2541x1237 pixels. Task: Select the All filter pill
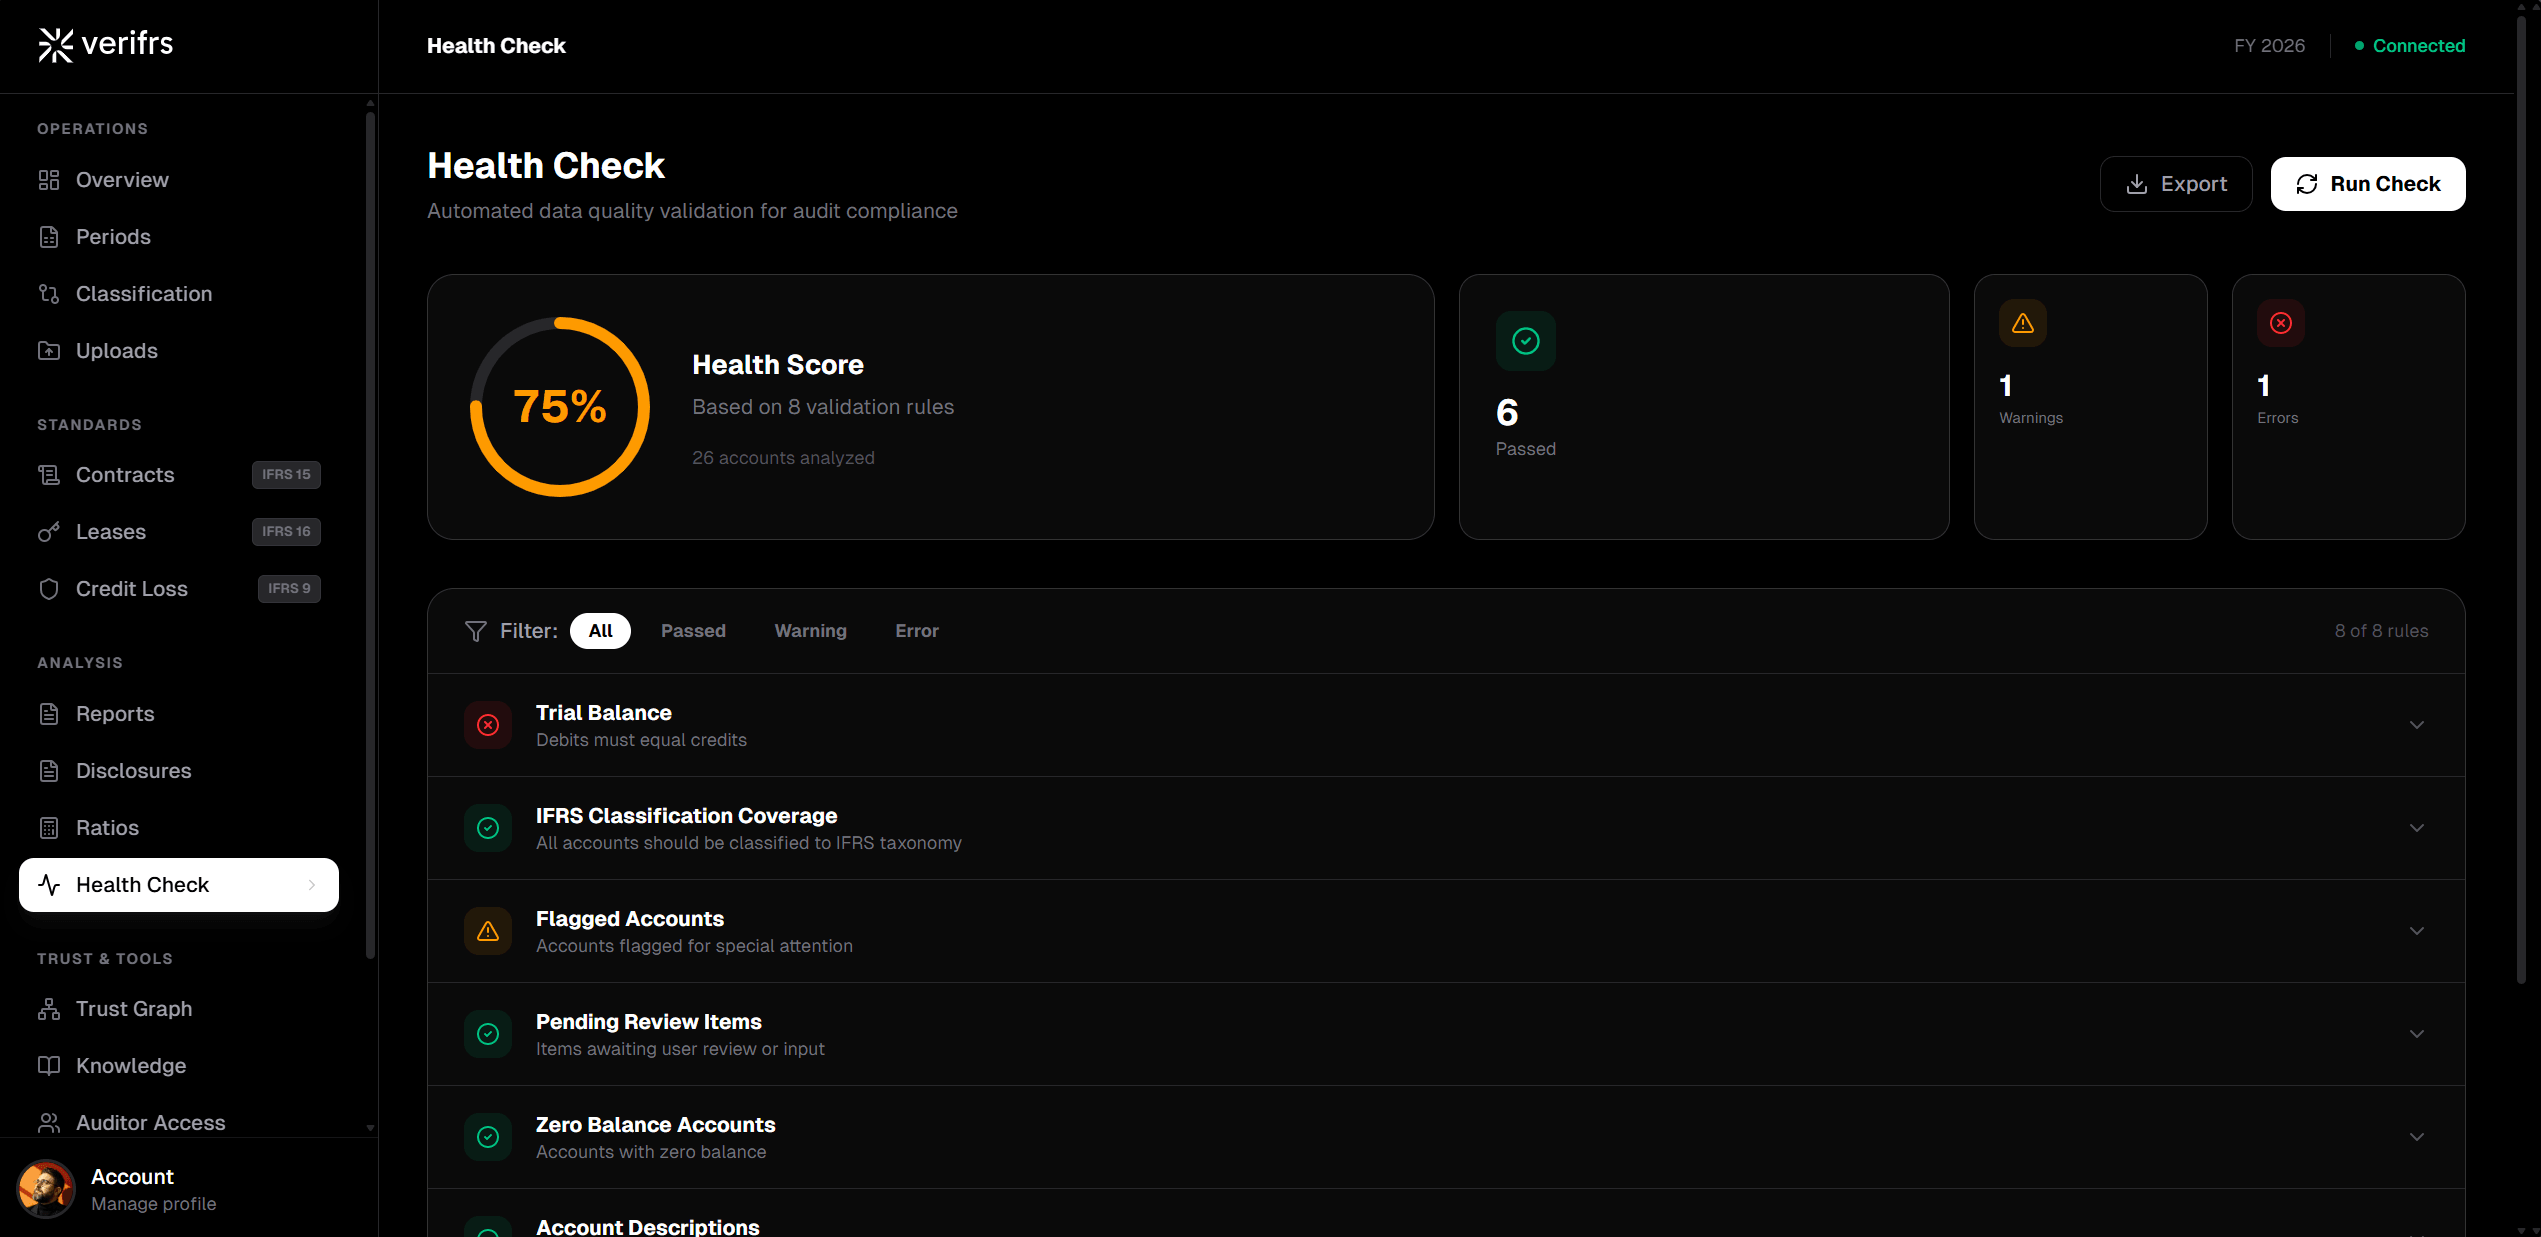600,631
